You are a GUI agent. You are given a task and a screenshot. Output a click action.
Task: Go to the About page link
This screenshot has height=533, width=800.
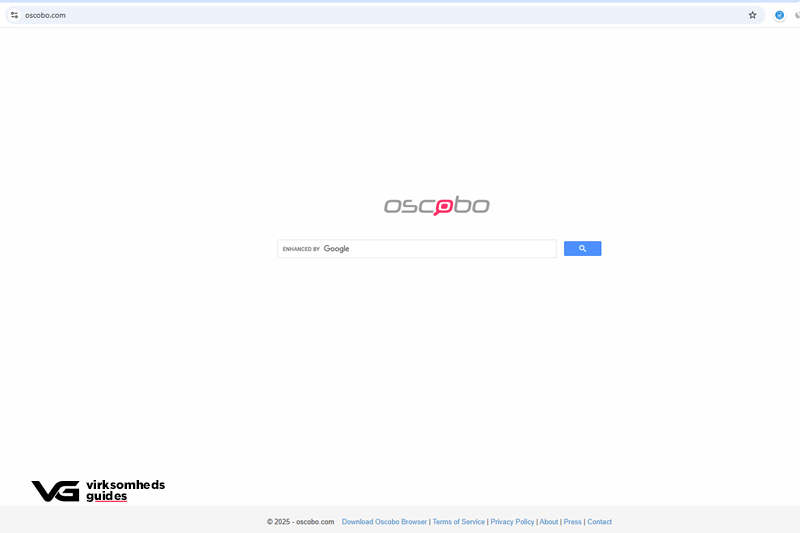pos(549,522)
